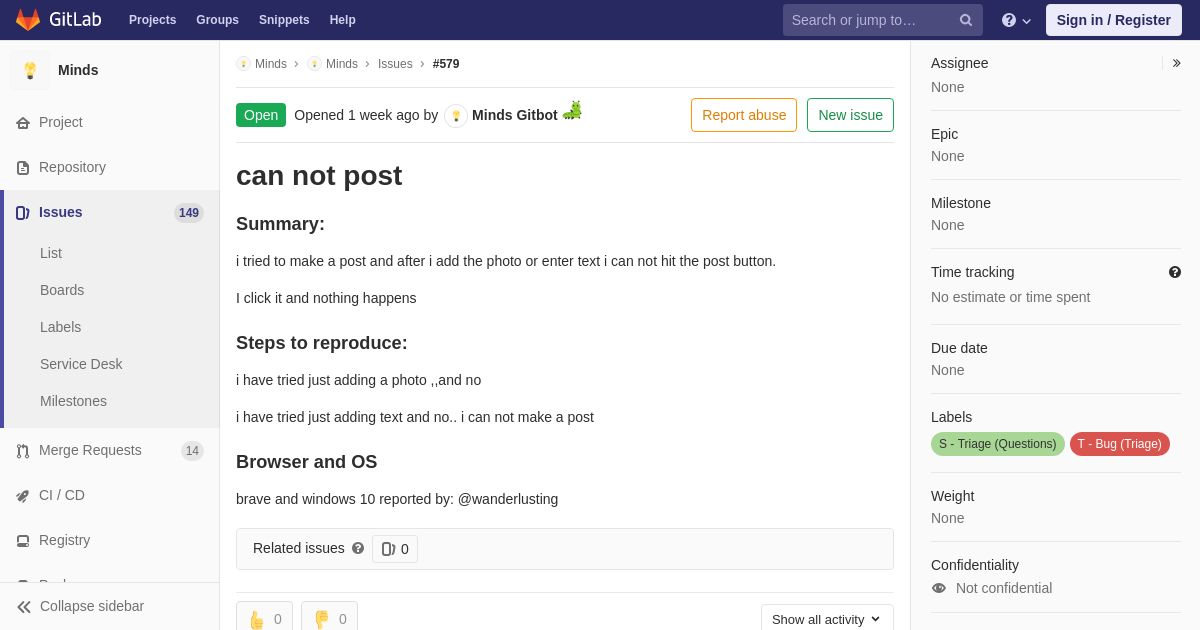Click the Issues sidebar label

click(61, 212)
